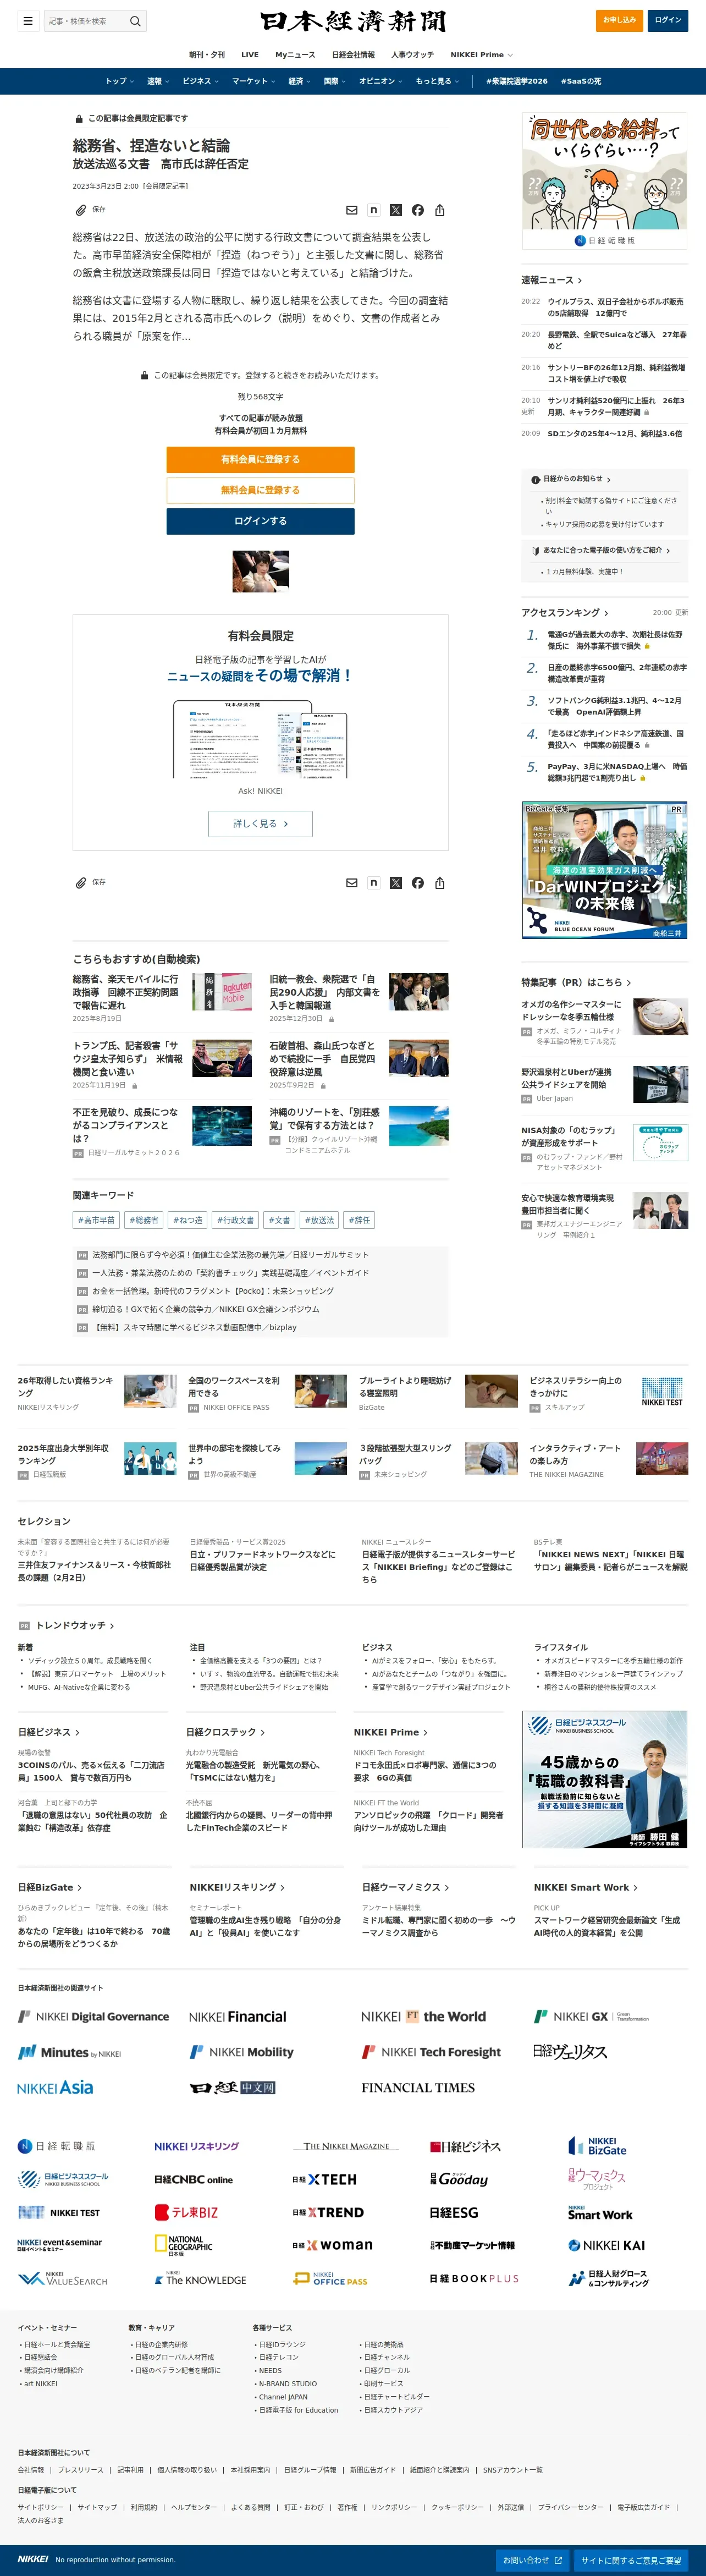The width and height of the screenshot is (706, 2576).
Task: Click the #ねつ造 keyword tag
Action: 187,1219
